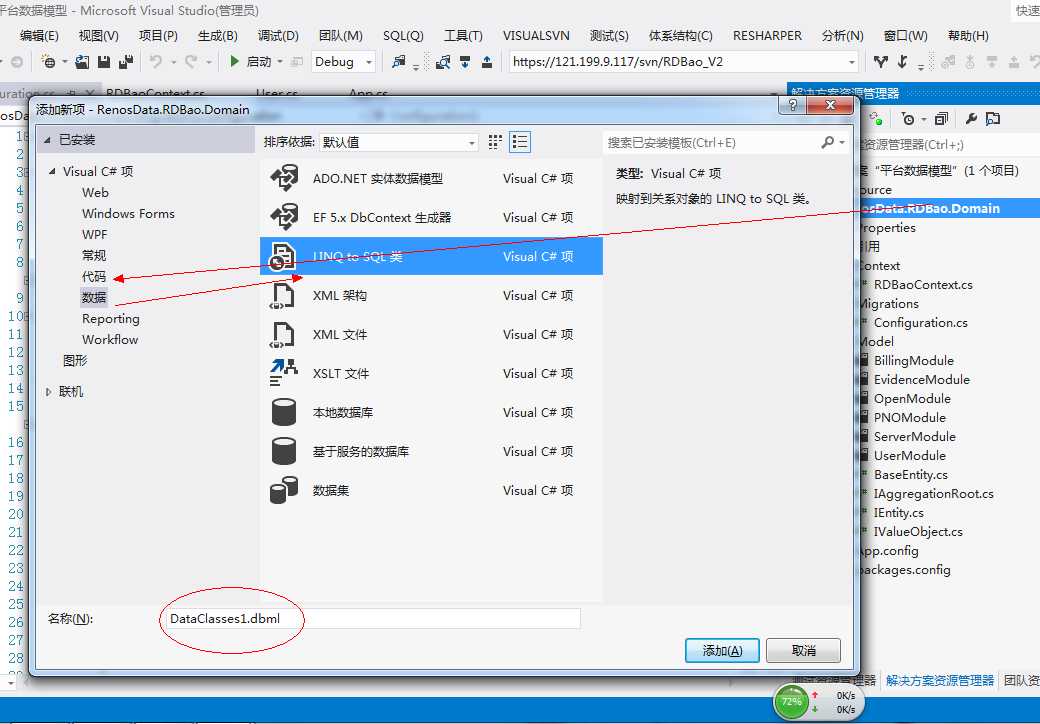Click the VisualSVN Branch icon

(x=881, y=62)
